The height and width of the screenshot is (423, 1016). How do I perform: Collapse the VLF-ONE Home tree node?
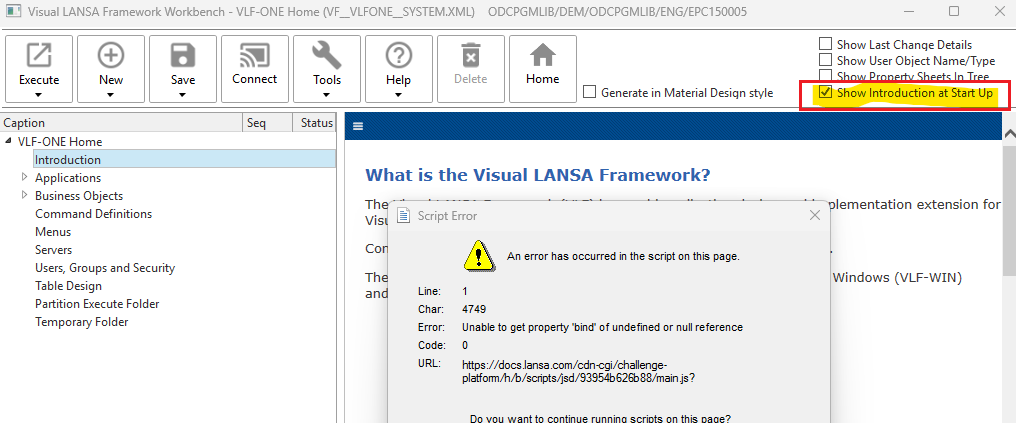tap(9, 142)
